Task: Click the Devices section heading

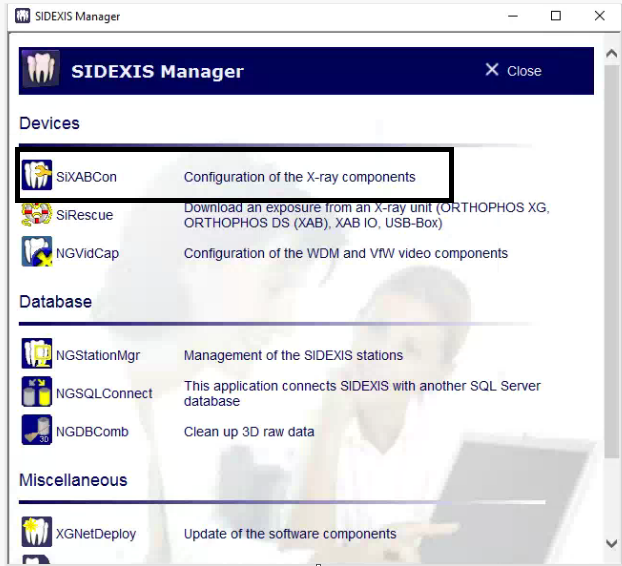Action: (50, 123)
